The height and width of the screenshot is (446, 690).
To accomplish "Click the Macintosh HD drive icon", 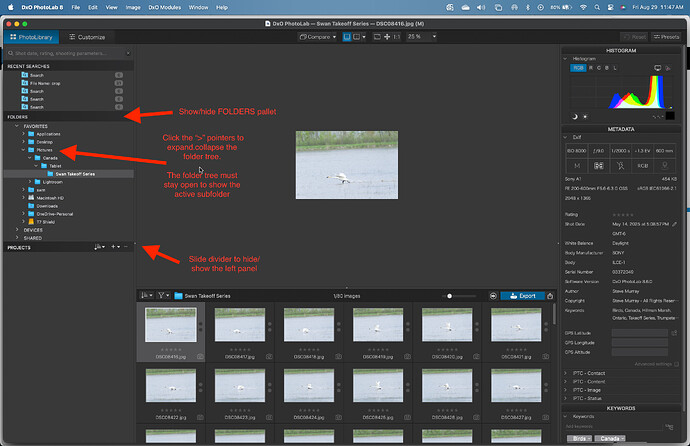I will click(x=31, y=198).
